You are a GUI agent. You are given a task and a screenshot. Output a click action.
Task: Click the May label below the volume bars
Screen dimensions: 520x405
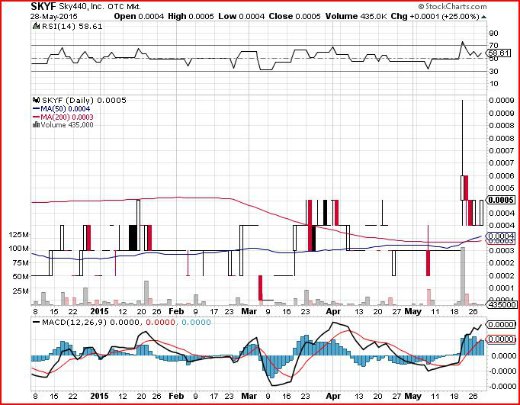click(413, 311)
